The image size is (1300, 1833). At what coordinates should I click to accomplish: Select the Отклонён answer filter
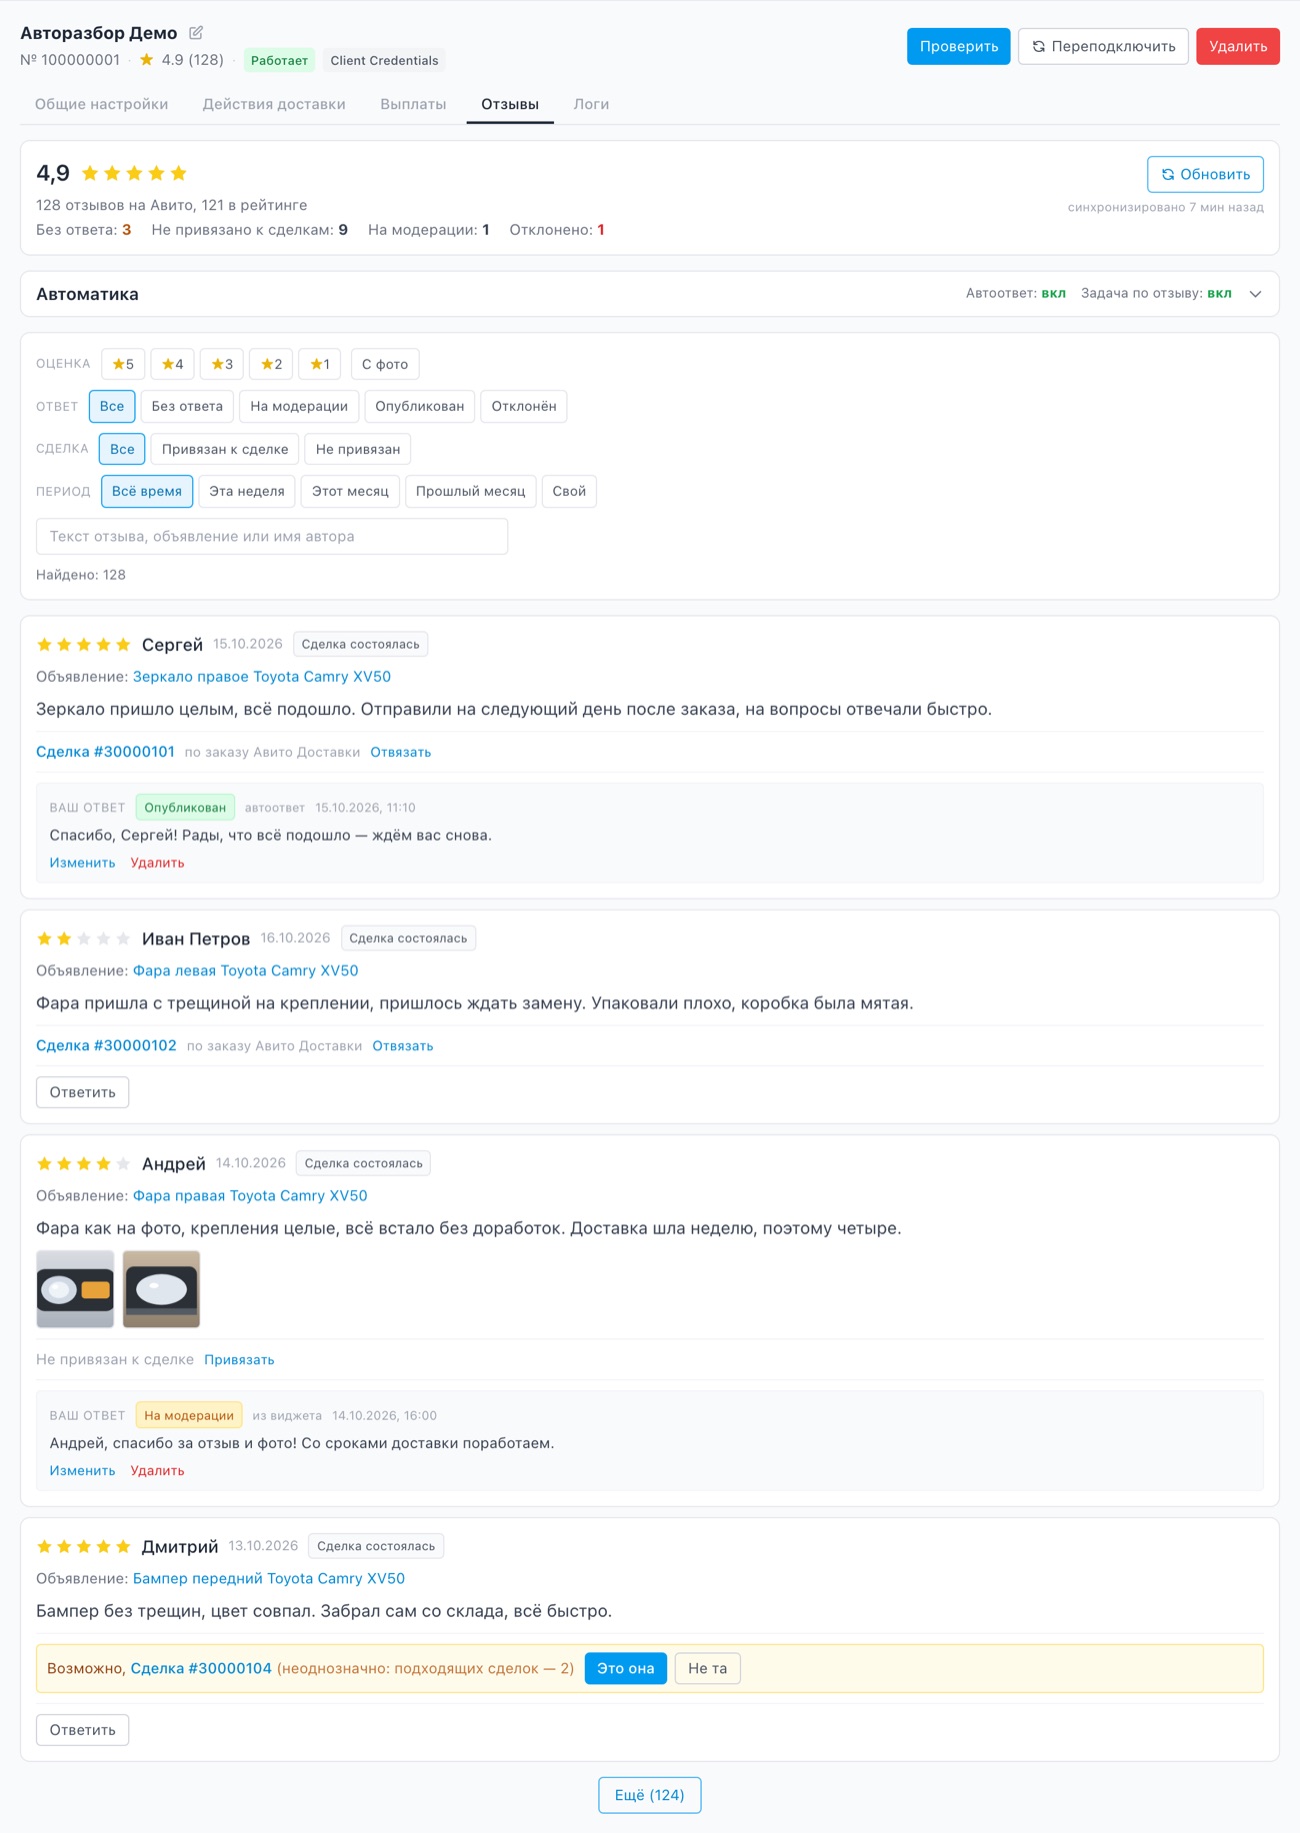point(524,406)
